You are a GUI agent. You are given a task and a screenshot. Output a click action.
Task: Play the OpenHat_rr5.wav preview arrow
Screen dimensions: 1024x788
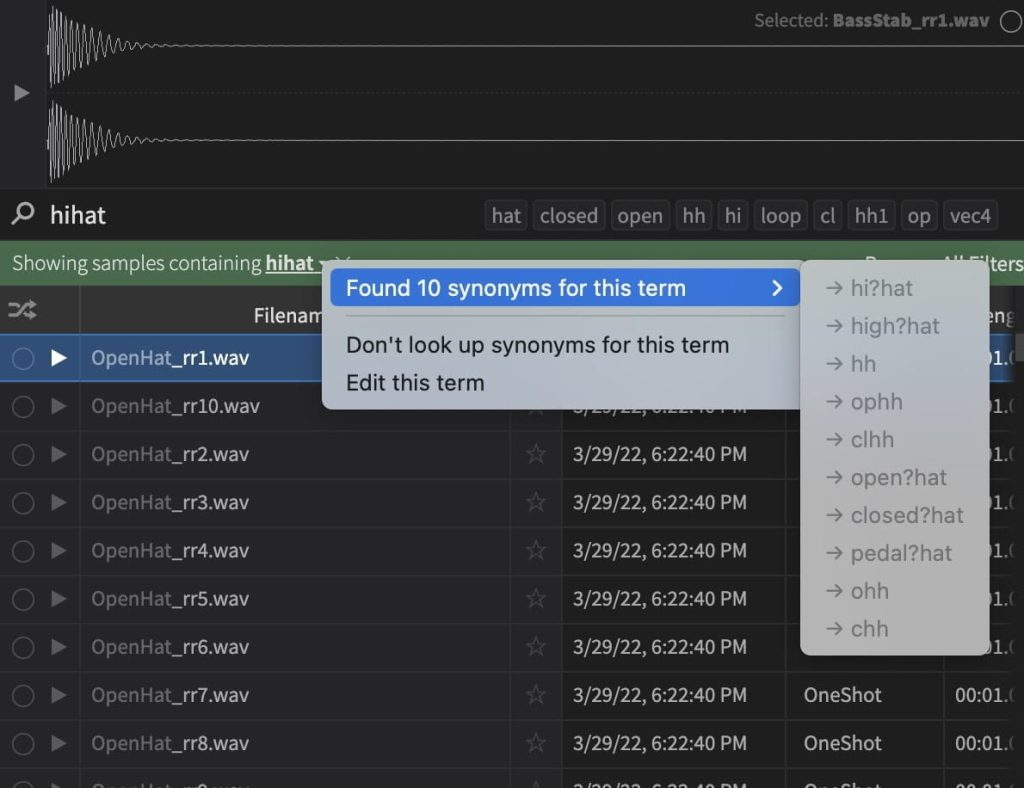coord(59,599)
